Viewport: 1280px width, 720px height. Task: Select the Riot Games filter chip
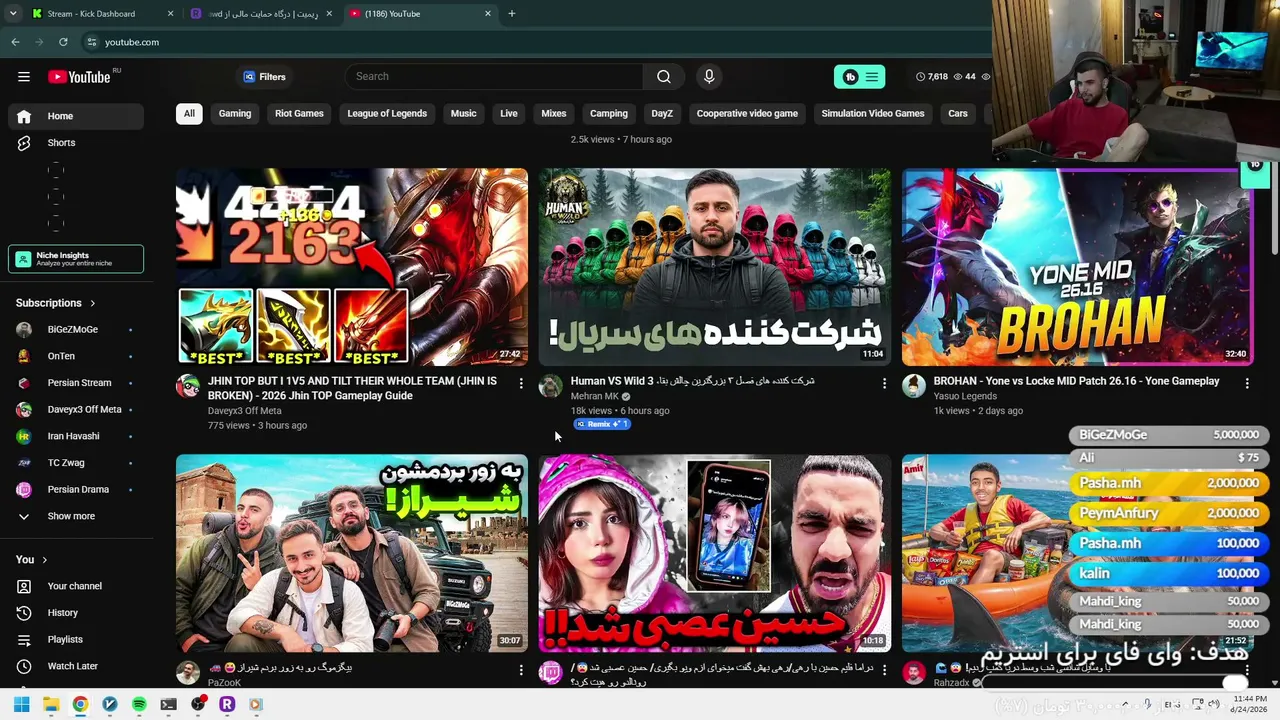299,114
